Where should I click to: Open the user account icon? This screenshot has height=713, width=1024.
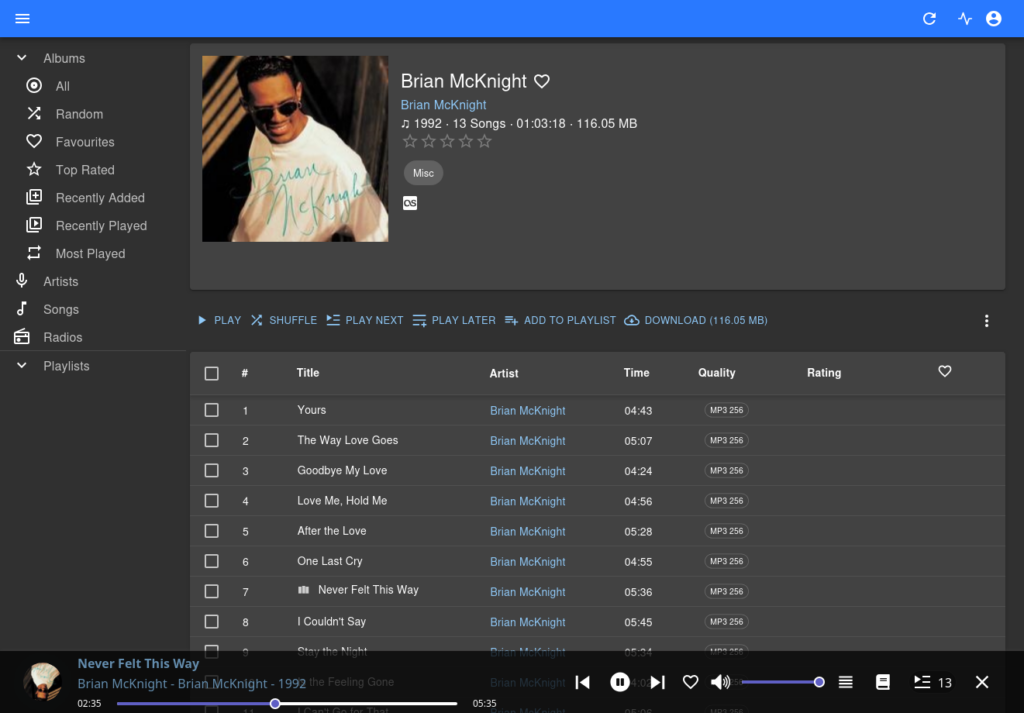pyautogui.click(x=993, y=18)
